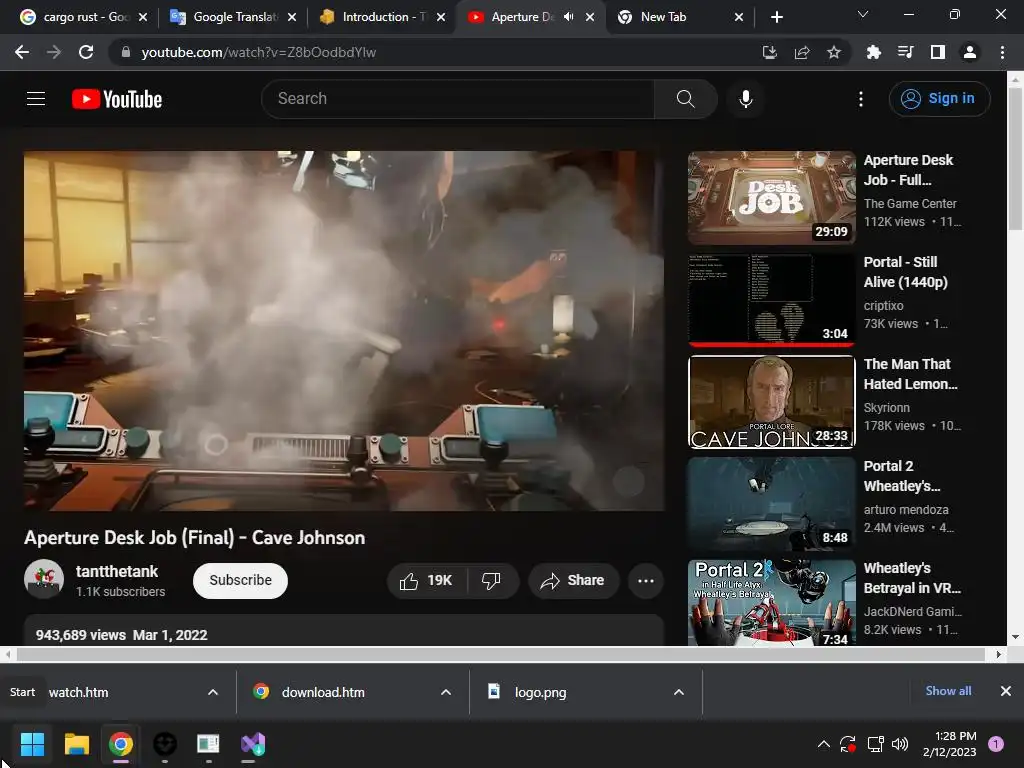Open the clock showing 1:28 PM
The image size is (1024, 768).
tap(950, 744)
